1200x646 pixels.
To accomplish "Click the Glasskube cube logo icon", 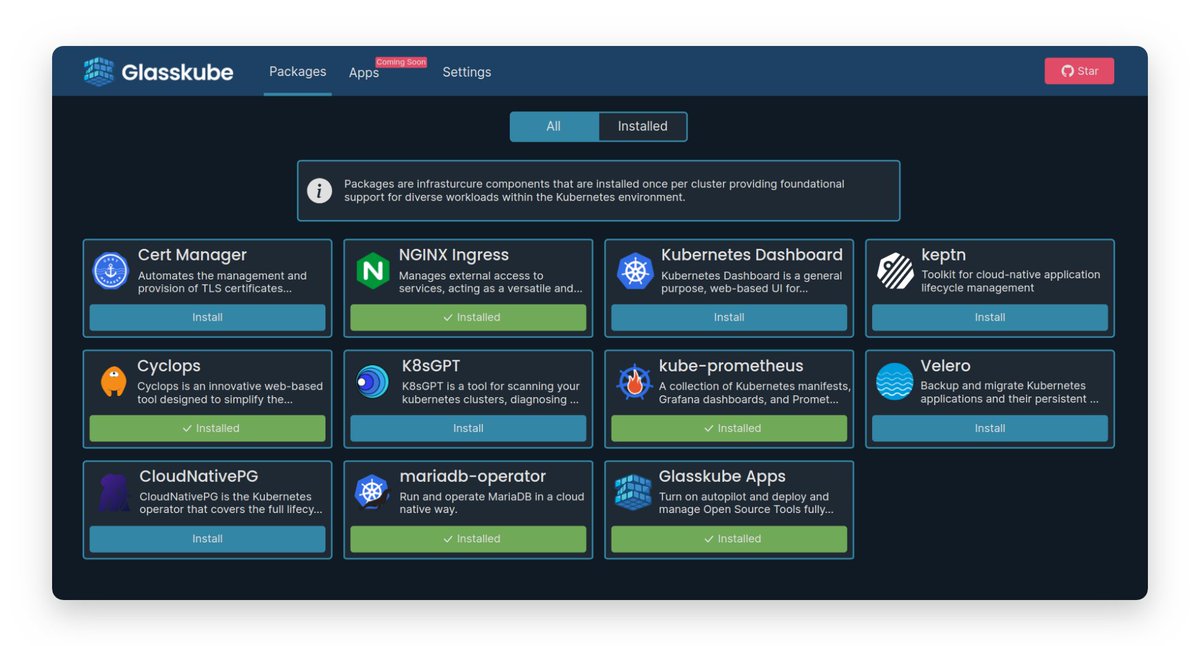I will 99,72.
